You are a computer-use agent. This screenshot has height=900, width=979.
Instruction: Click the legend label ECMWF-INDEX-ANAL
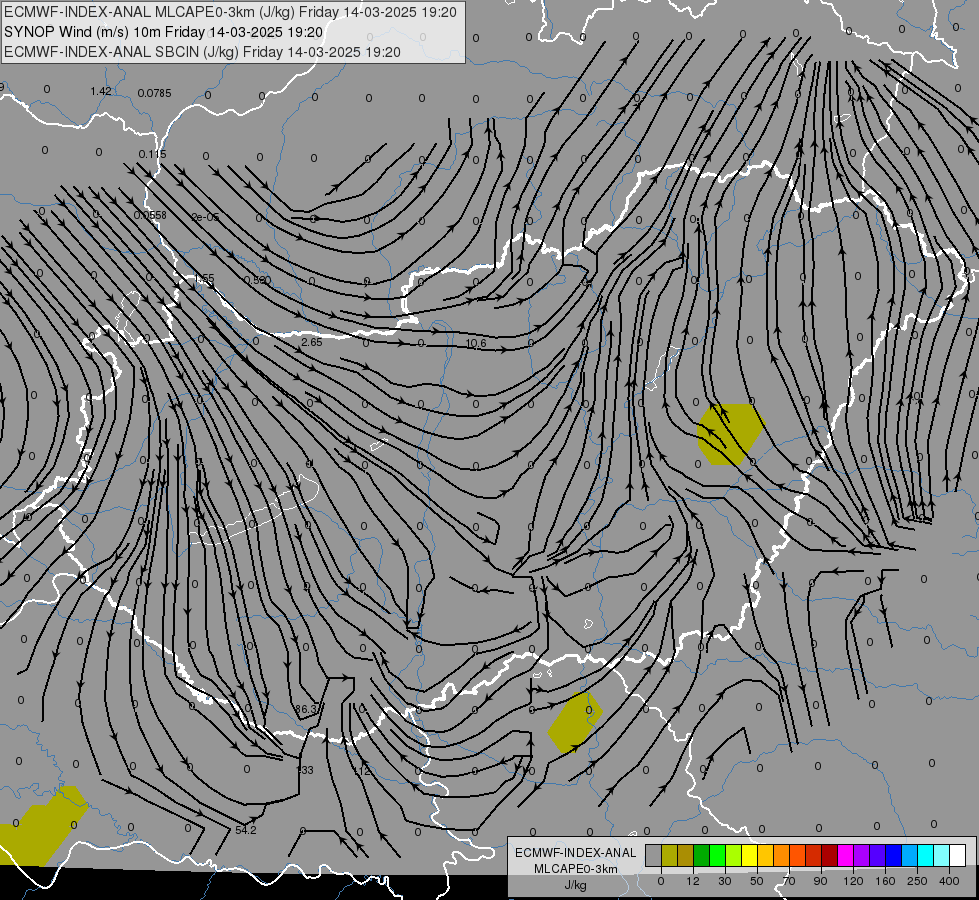(x=575, y=853)
